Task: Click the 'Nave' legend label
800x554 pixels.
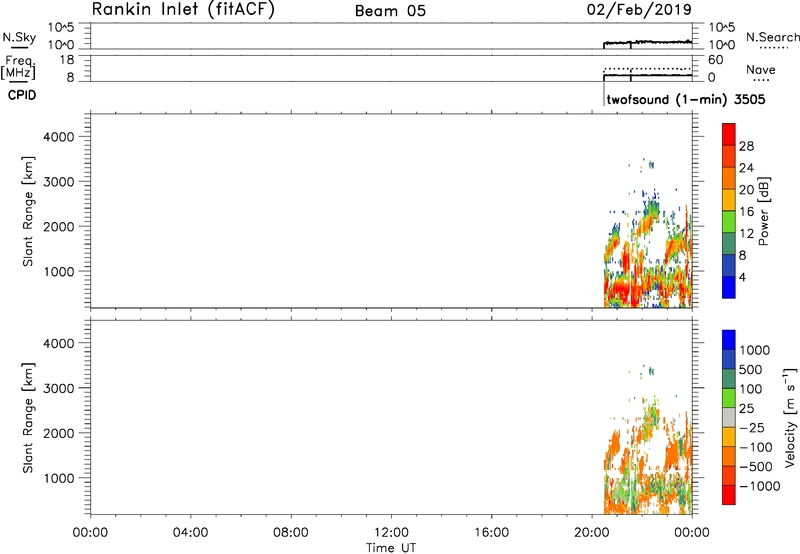Action: click(761, 69)
